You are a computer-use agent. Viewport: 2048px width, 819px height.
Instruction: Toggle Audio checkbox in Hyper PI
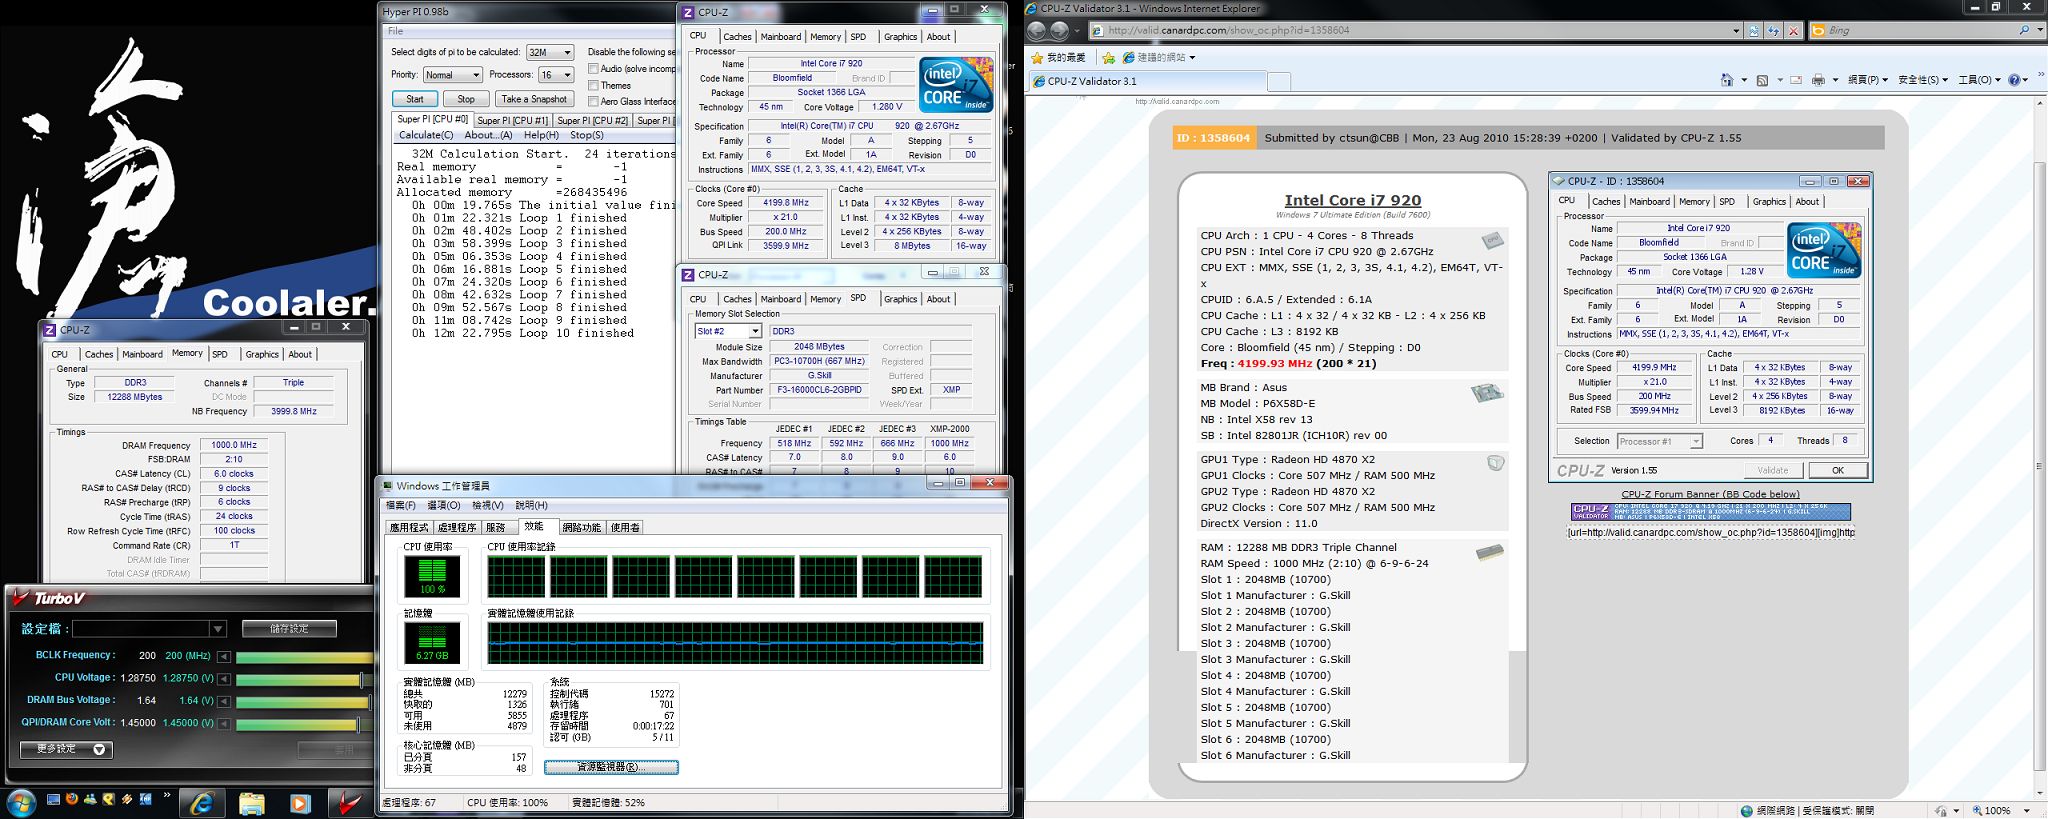click(593, 69)
